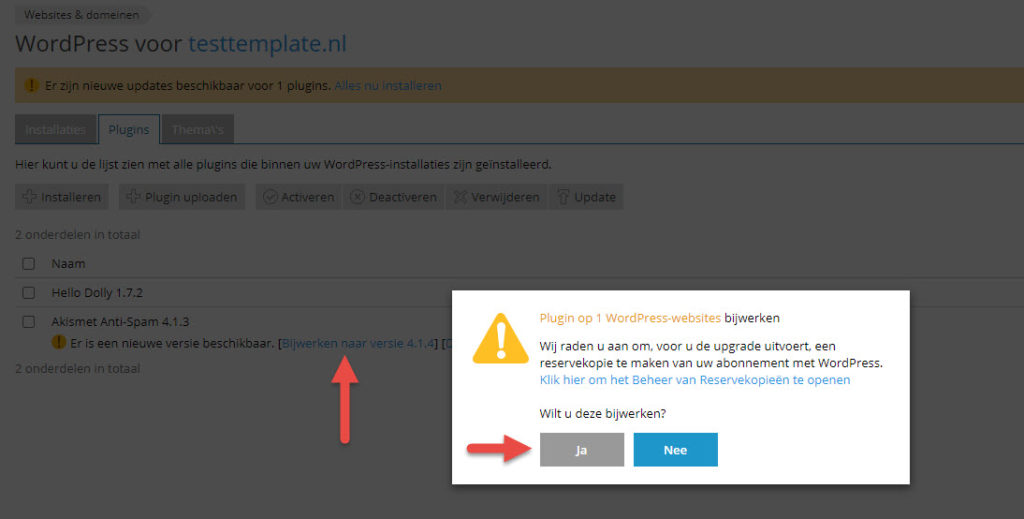
Task: Click 'Plugin op 1 WordPress-websites' dialog title
Action: (630, 318)
